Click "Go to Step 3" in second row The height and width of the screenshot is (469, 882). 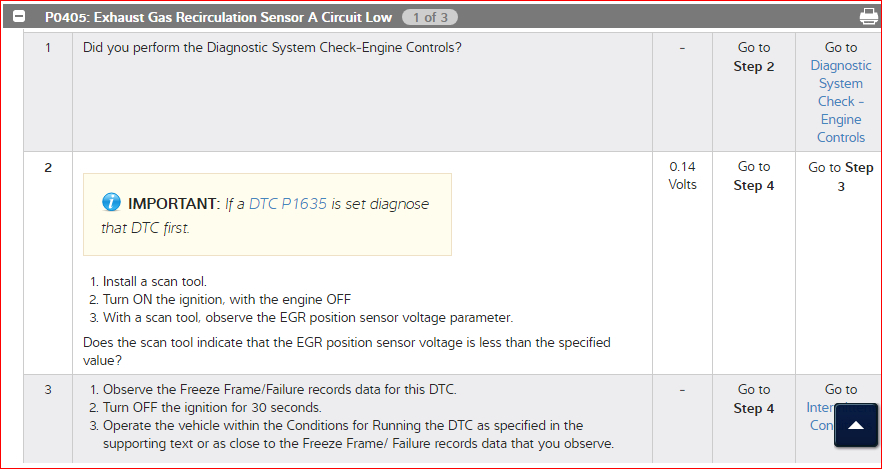(840, 176)
